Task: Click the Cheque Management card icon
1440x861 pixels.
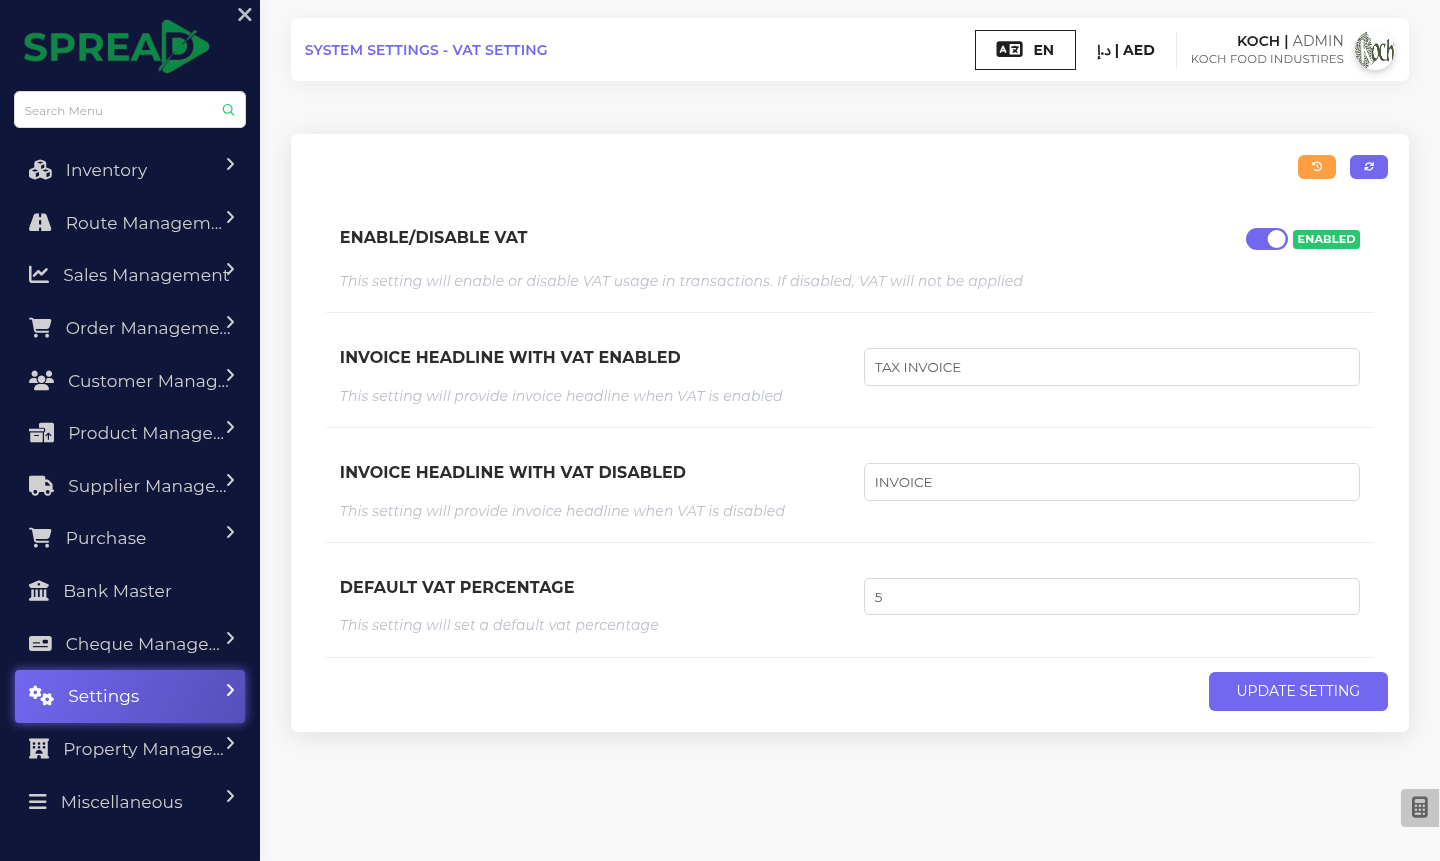Action: (x=40, y=644)
